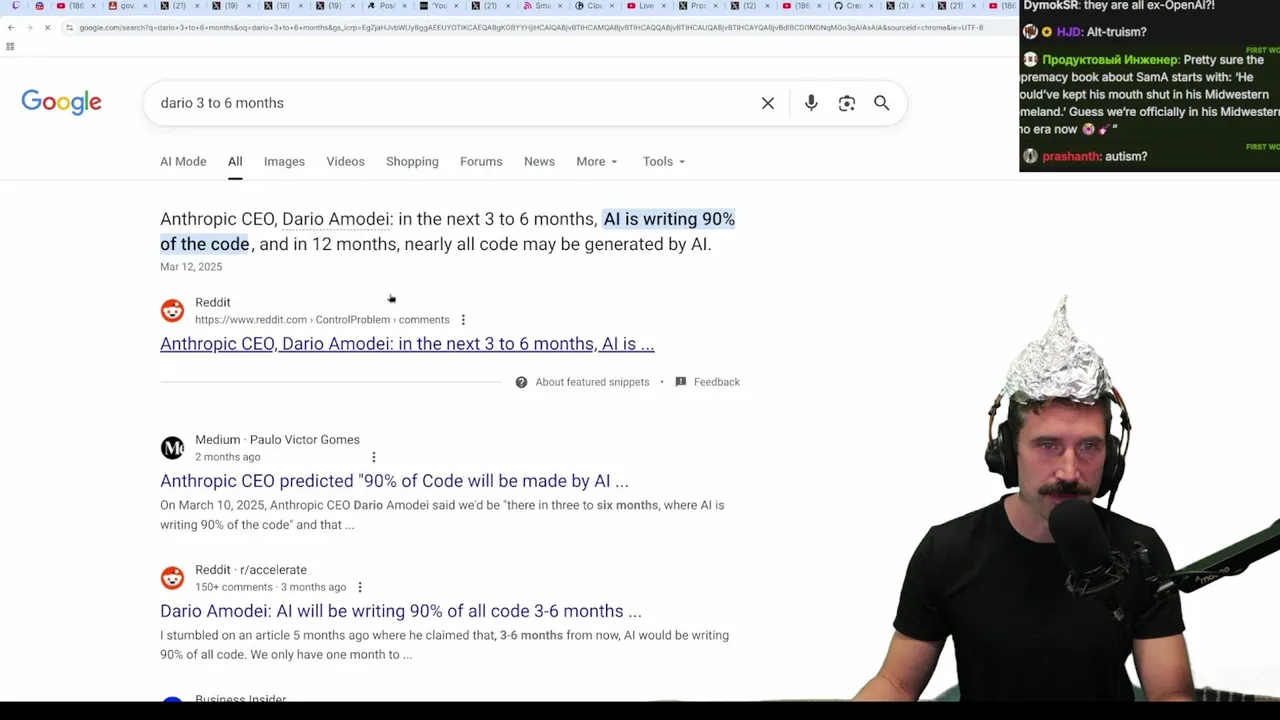Open three-dot menu for the ControlProblem Reddit result

tap(463, 320)
